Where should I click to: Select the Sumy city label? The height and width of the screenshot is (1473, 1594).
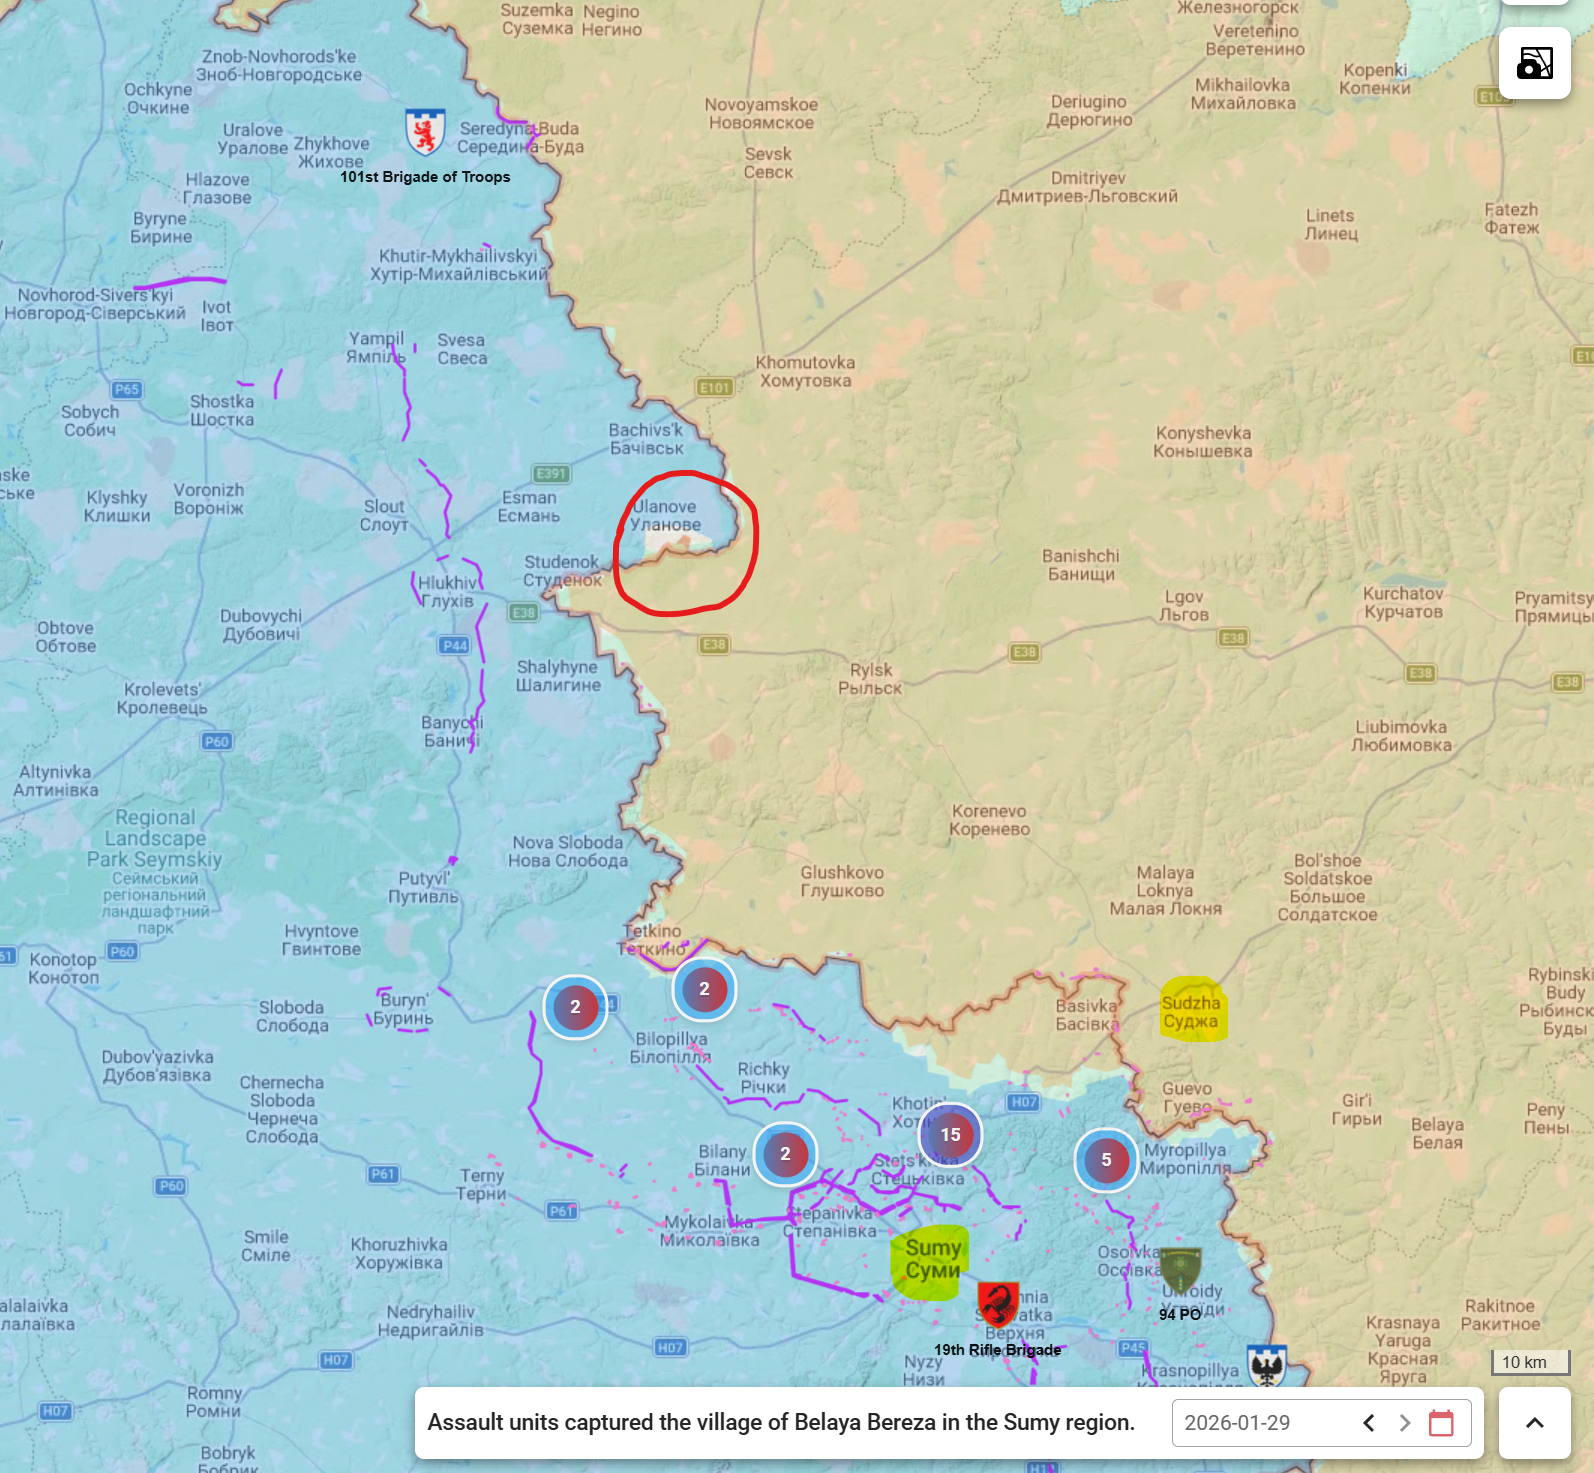(933, 1259)
